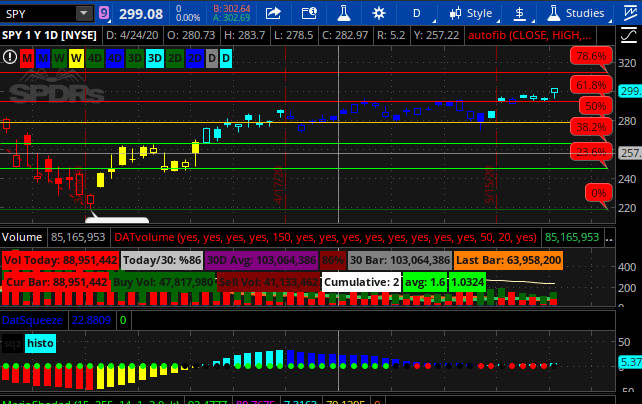Click the blue 2D label
The height and width of the screenshot is (404, 642).
194,59
